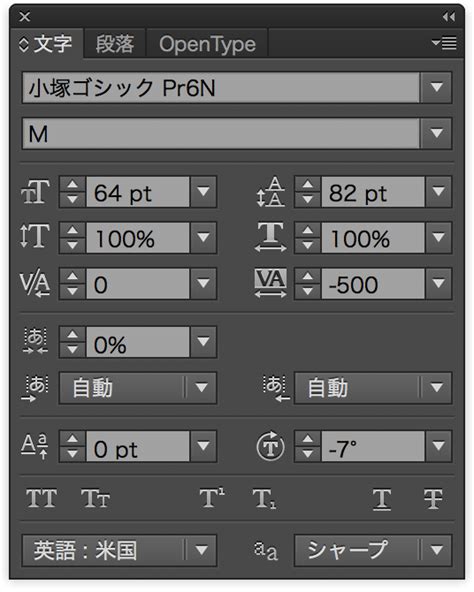Click the 小塚ゴシック Pr6N font field
The width and height of the screenshot is (474, 592).
tap(221, 88)
